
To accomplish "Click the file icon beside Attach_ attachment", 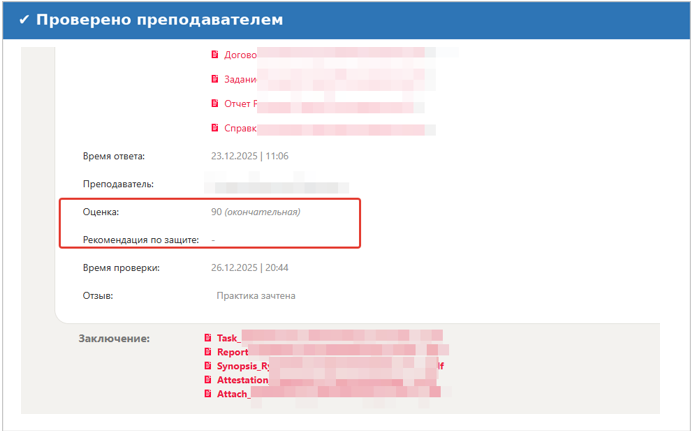I will [x=208, y=394].
